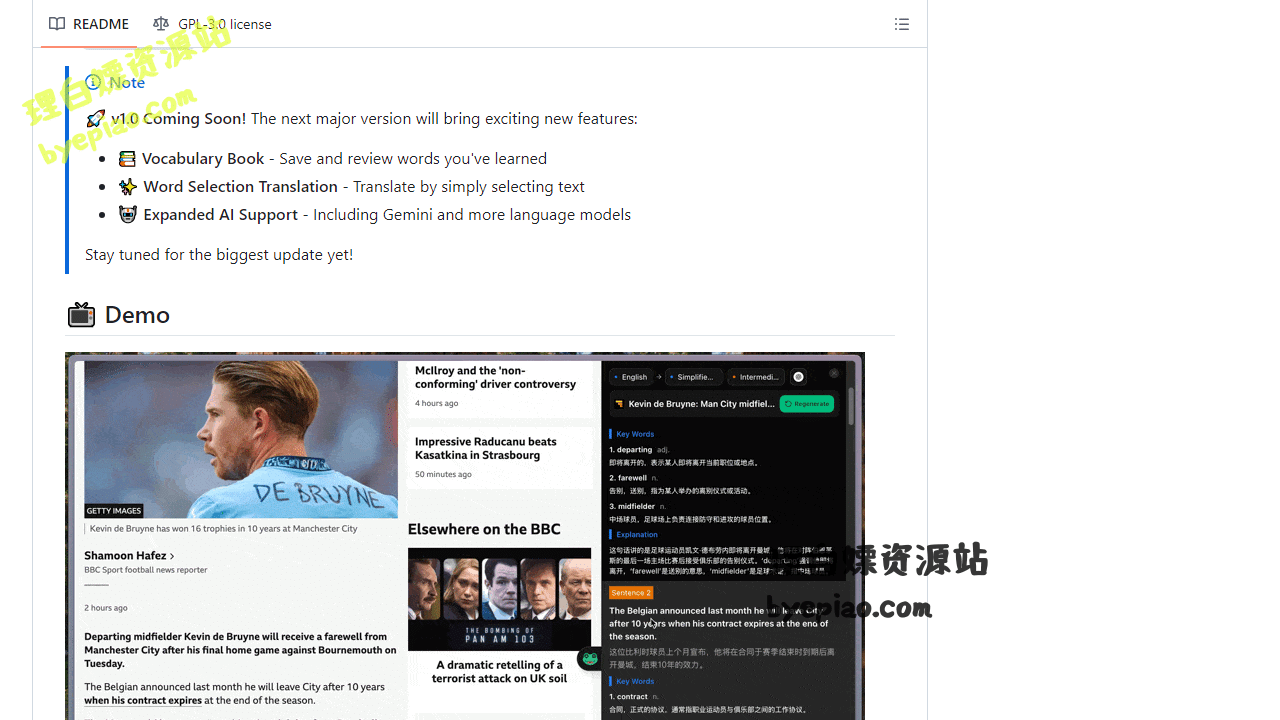Viewport: 1280px width, 720px height.
Task: Click the books emoji beside Vocabulary Book
Action: (x=127, y=159)
